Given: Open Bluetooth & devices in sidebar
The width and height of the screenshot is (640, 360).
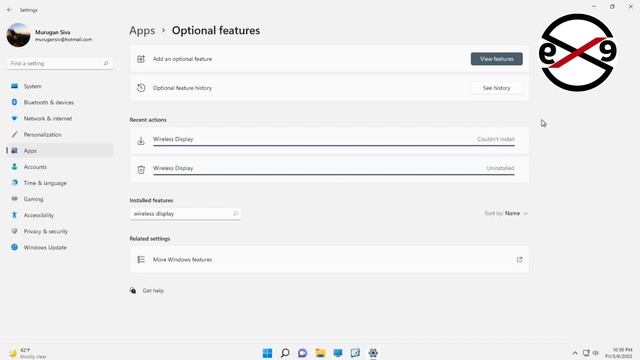Looking at the screenshot, I should (x=60, y=102).
